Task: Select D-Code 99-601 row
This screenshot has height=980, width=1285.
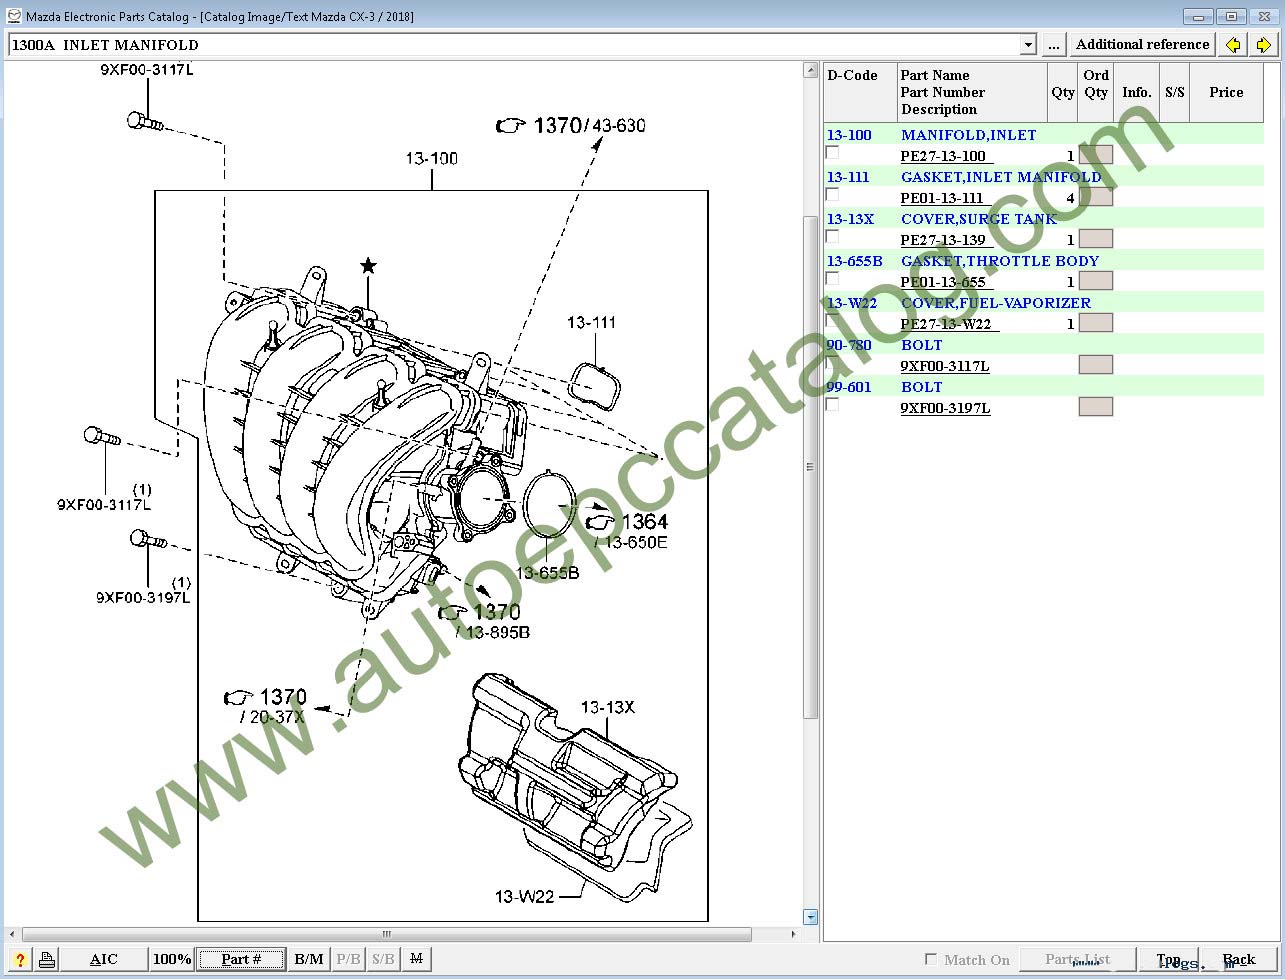Action: click(x=849, y=387)
